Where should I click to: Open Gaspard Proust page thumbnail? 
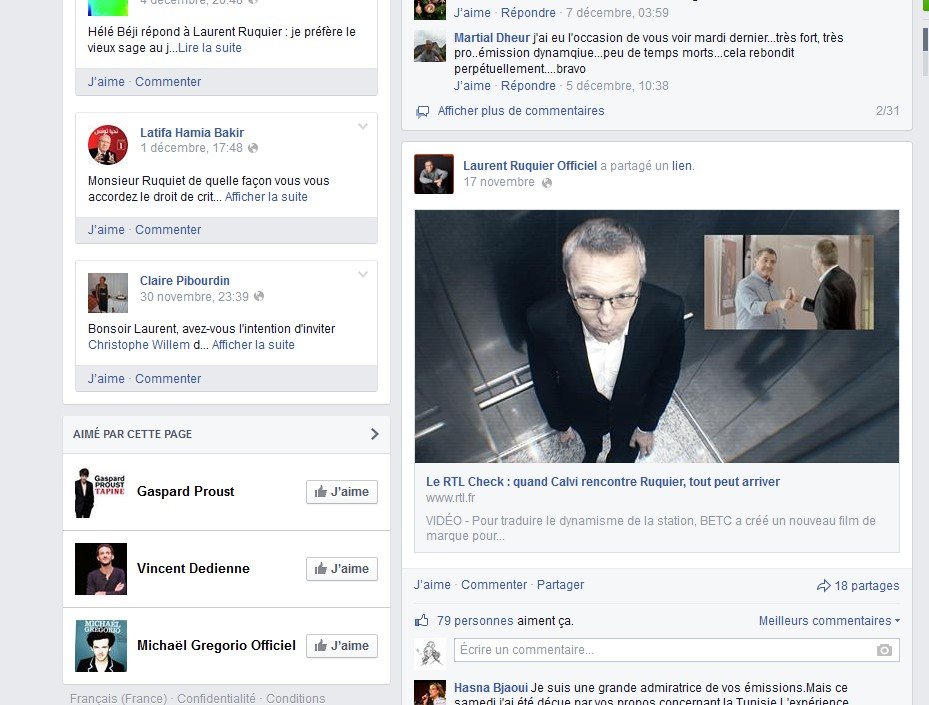point(101,492)
